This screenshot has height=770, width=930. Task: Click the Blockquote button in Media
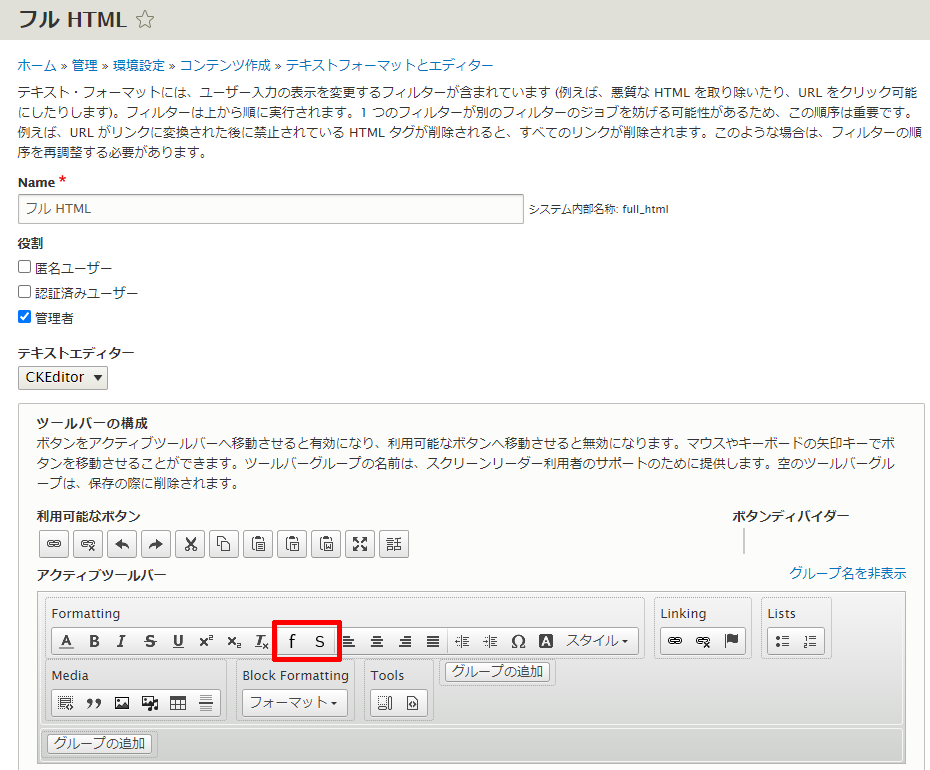click(94, 704)
